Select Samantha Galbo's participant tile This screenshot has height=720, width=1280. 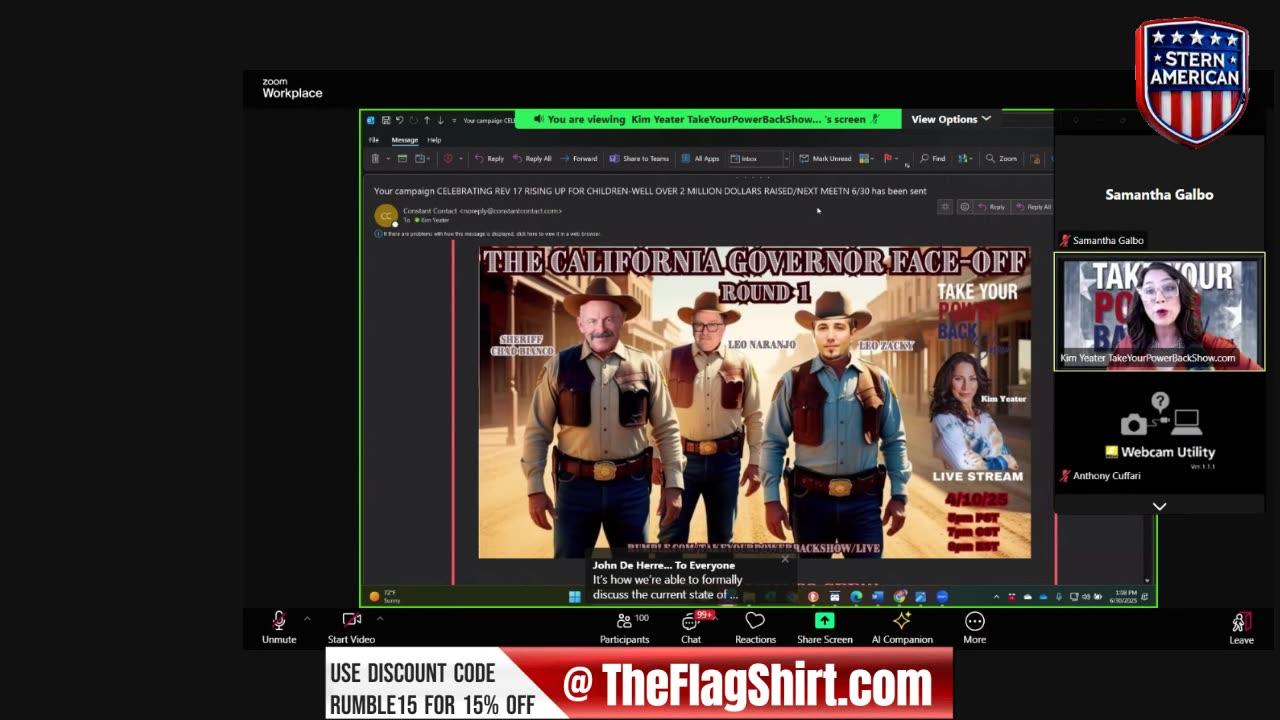(x=1159, y=194)
